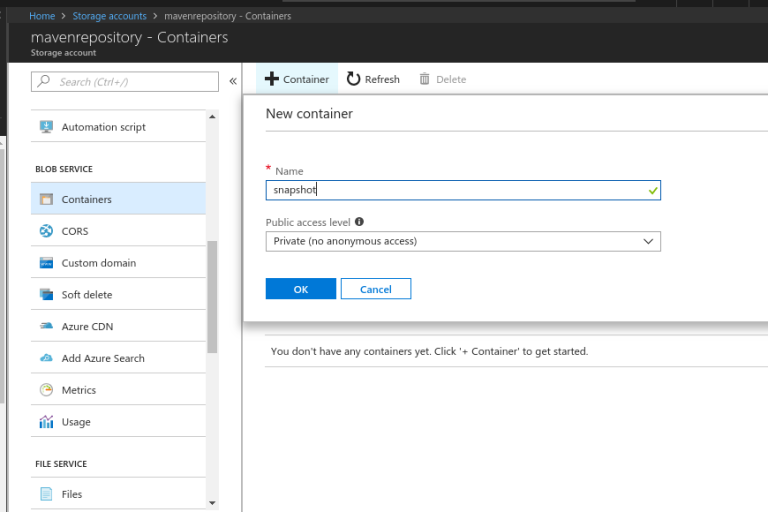Screen dimensions: 768x512
Task: Confirm new container with OK button
Action: (x=301, y=289)
